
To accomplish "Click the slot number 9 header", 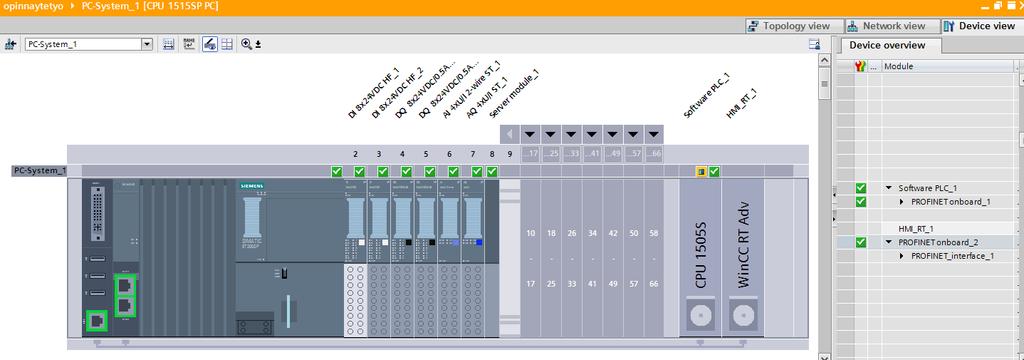I will coord(510,154).
